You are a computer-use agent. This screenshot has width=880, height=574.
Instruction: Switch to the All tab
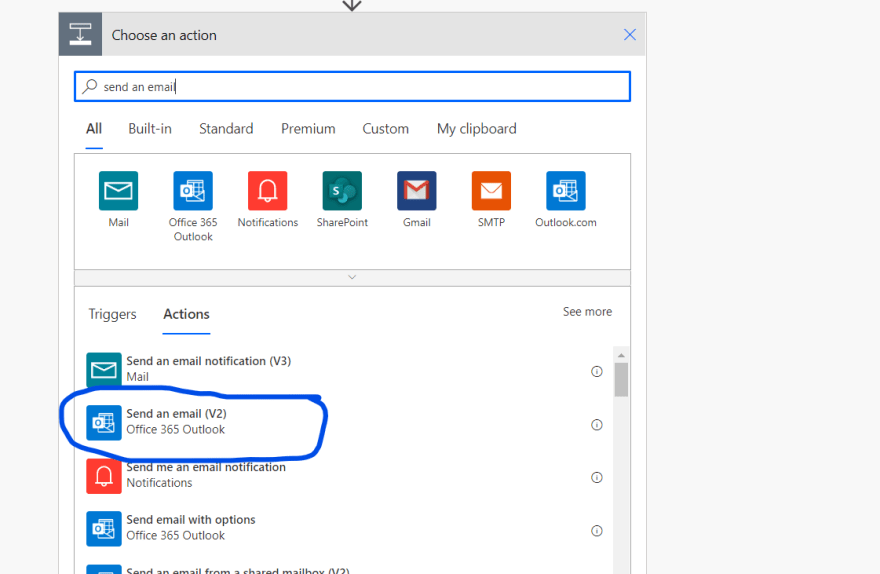[x=94, y=129]
